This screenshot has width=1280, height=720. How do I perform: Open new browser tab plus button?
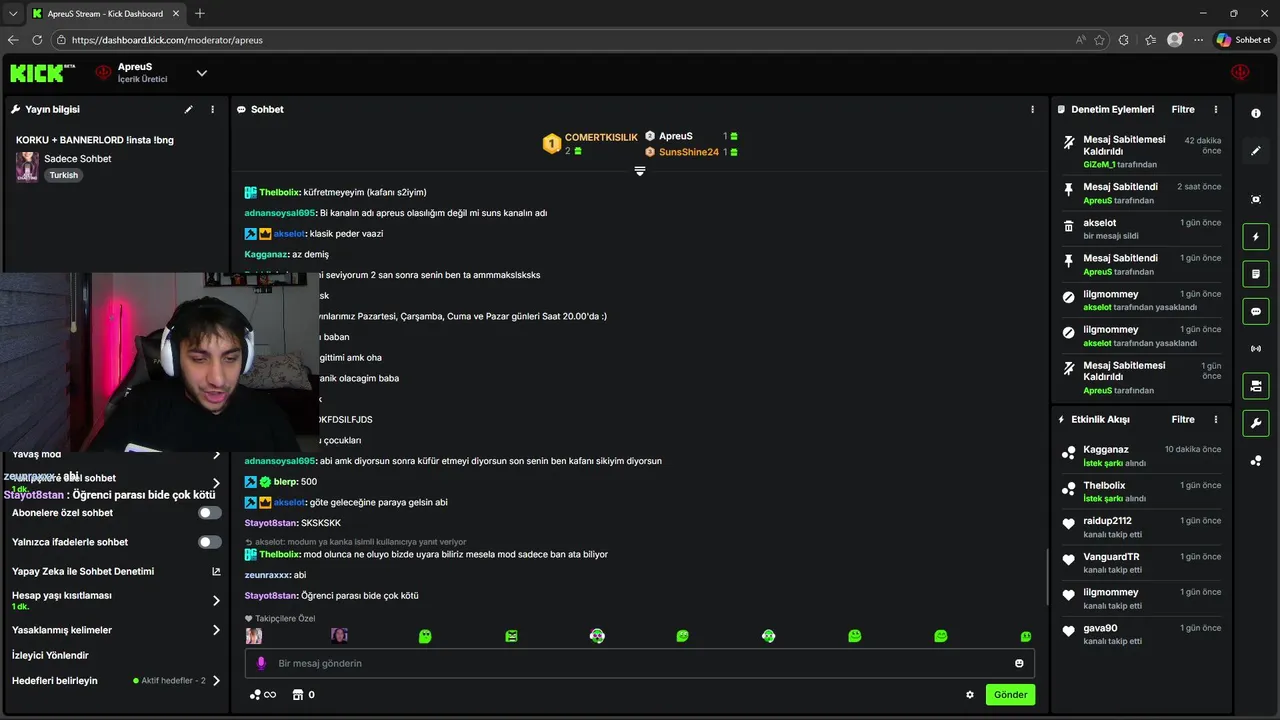[x=200, y=13]
